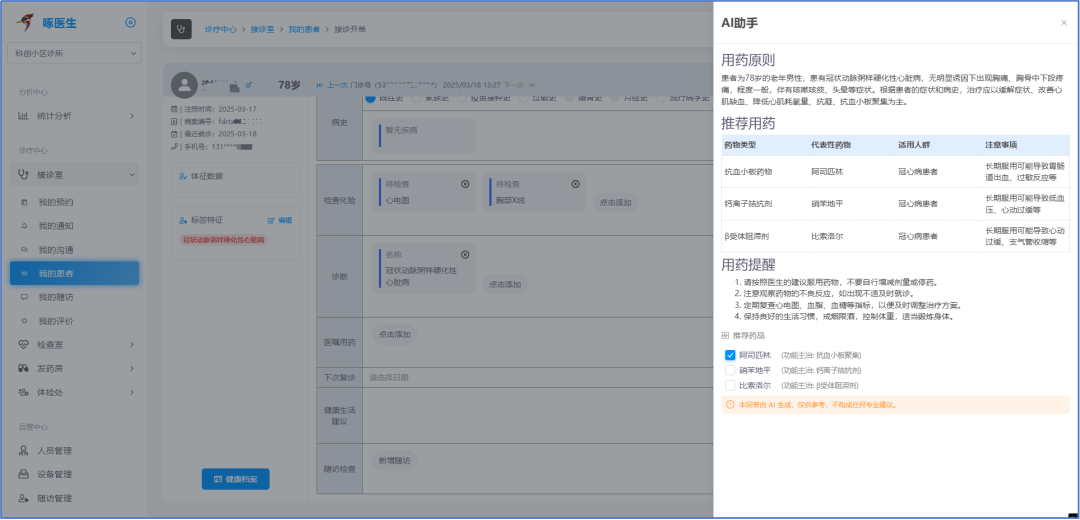Tick the 比索洛尔 drug checkbox
This screenshot has height=520, width=1080.
730,385
